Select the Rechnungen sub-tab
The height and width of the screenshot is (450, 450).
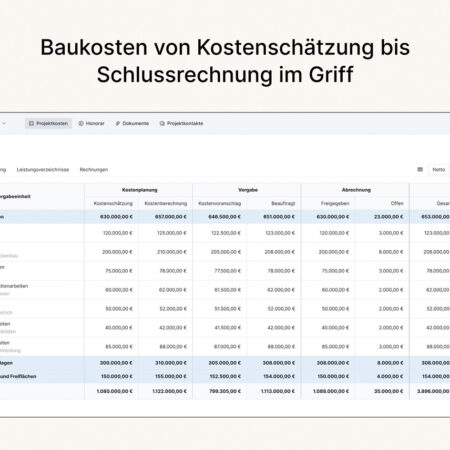click(x=94, y=170)
